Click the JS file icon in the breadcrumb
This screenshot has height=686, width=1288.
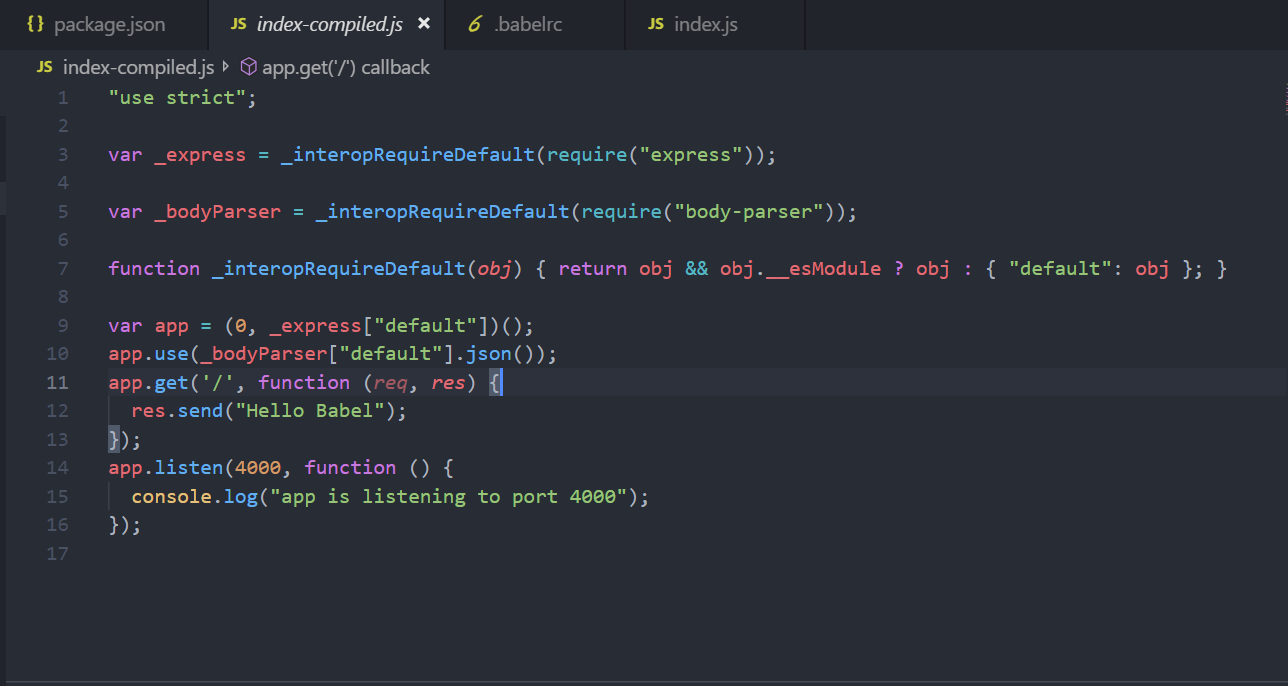coord(44,67)
